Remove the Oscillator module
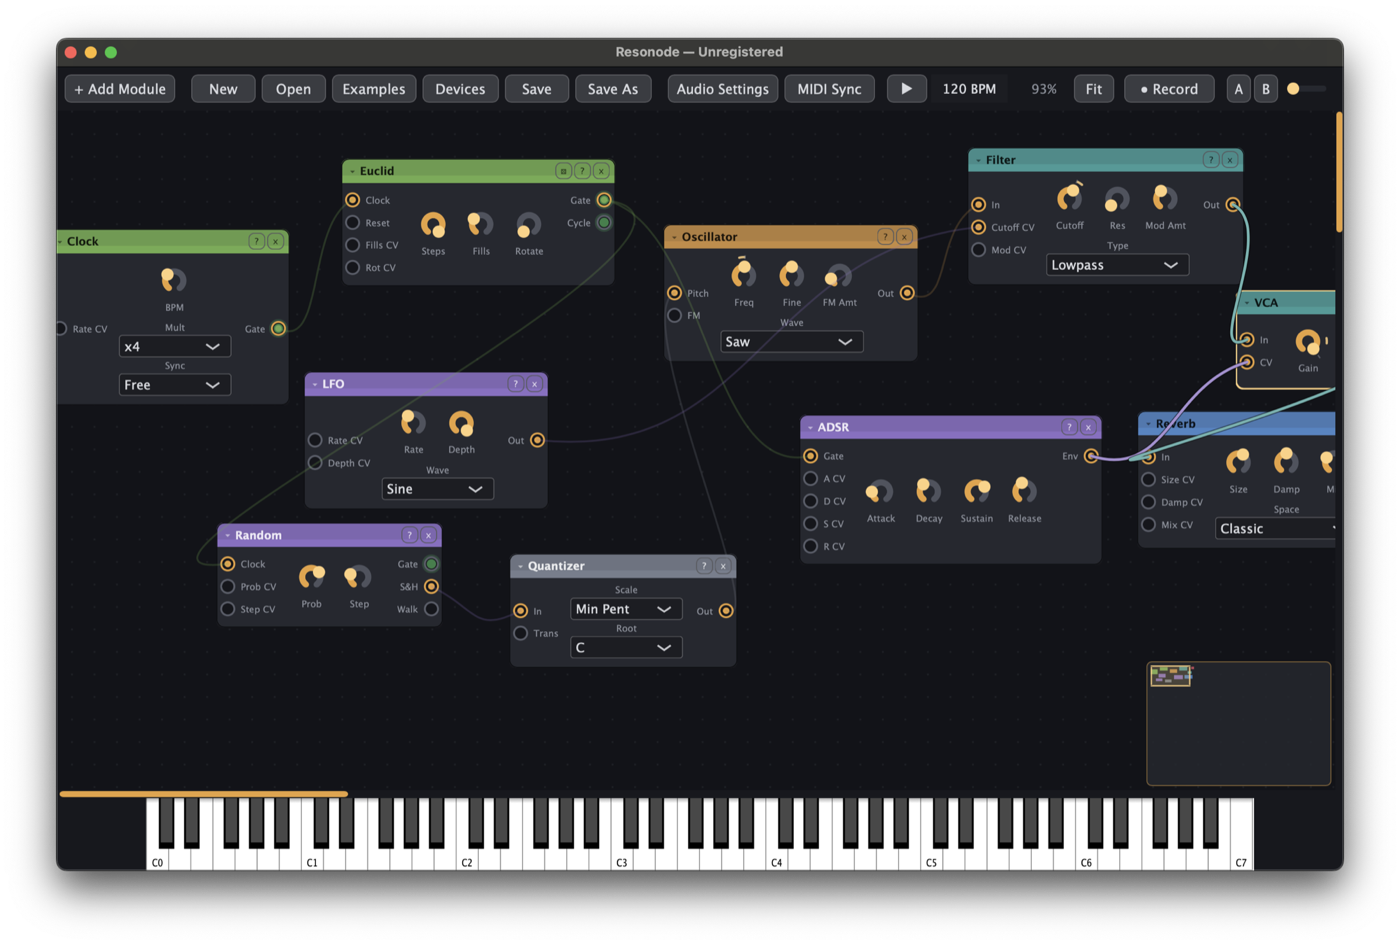Viewport: 1400px width, 945px height. (x=904, y=237)
